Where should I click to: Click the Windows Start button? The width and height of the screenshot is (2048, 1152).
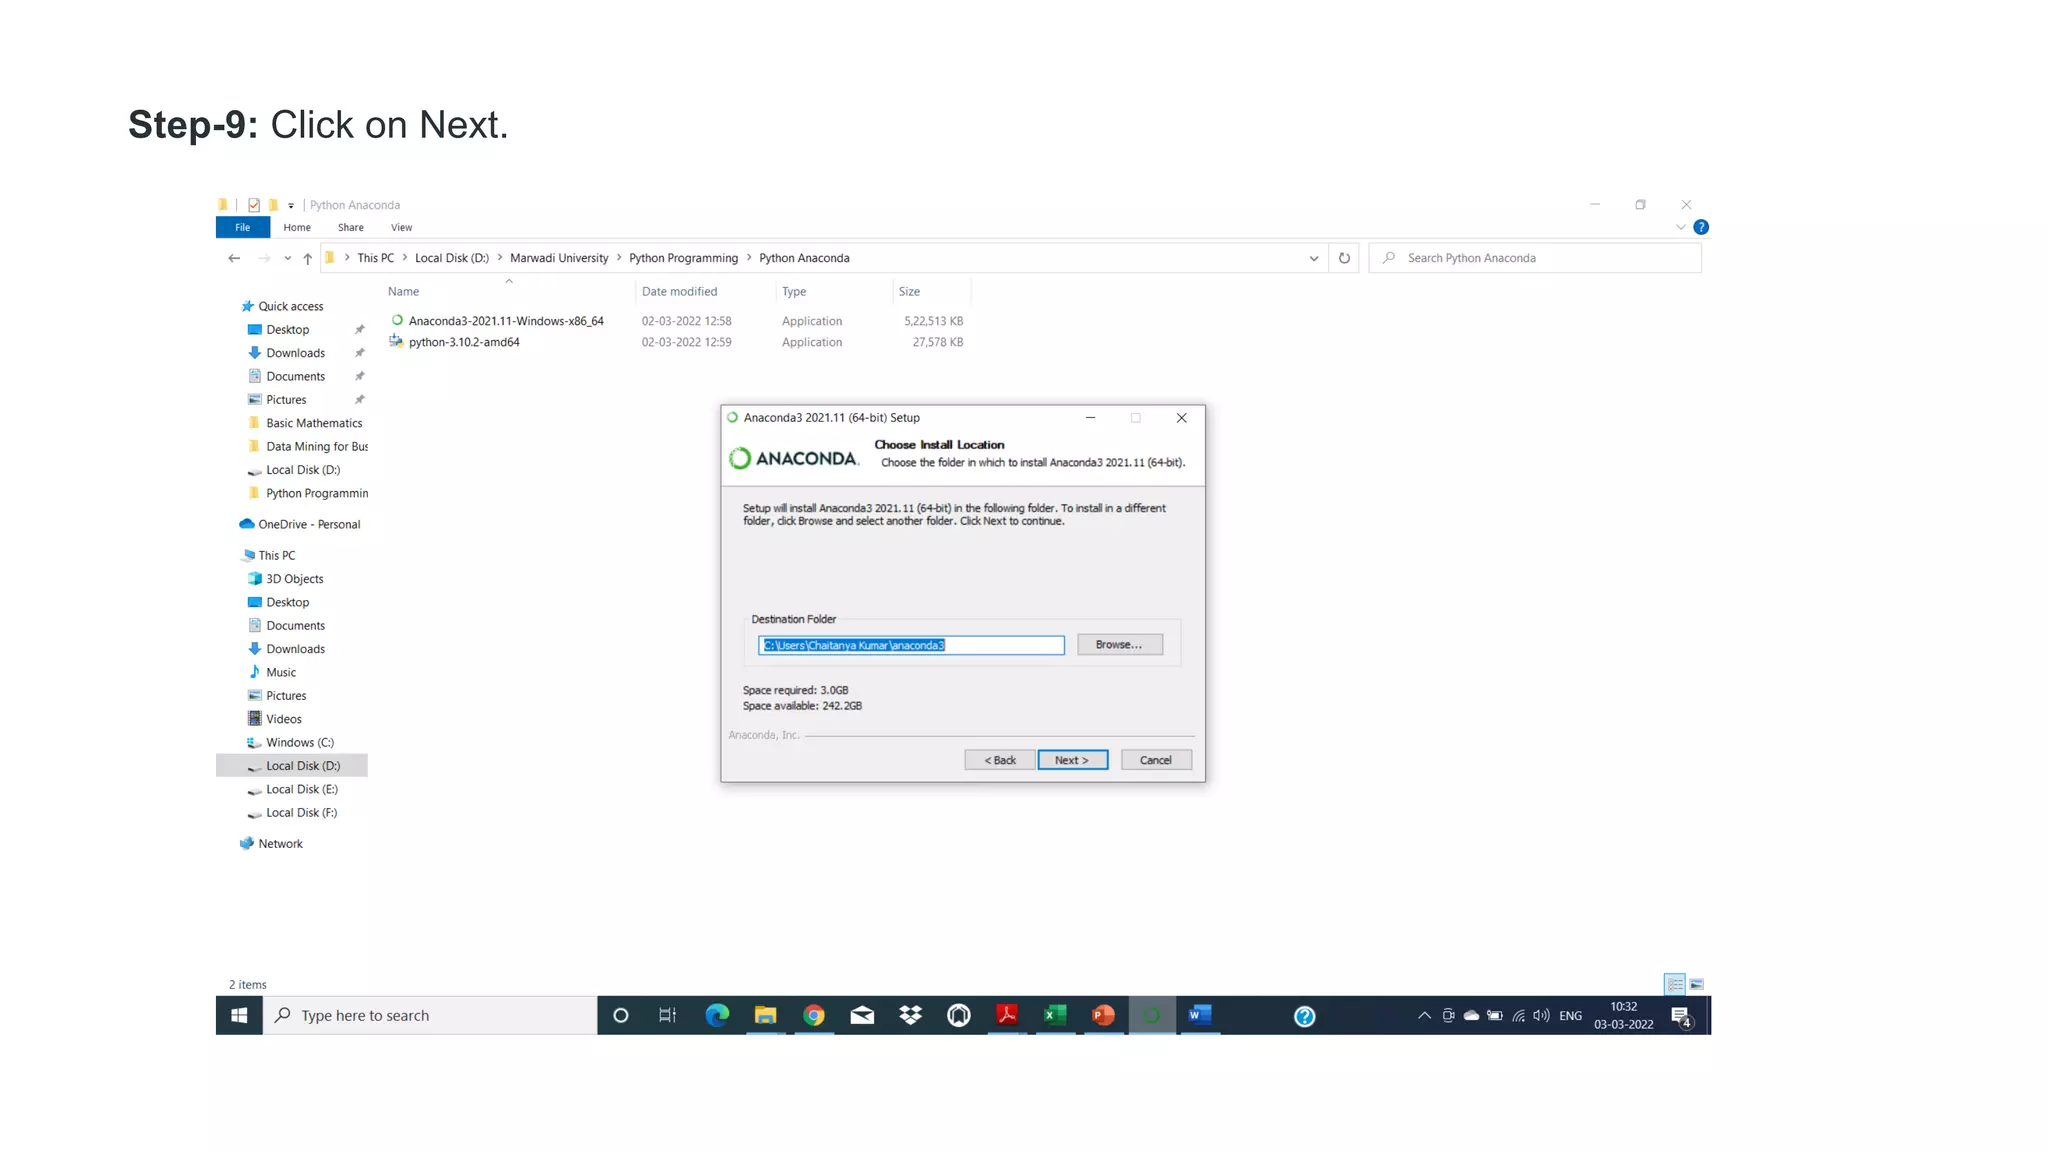click(239, 1016)
